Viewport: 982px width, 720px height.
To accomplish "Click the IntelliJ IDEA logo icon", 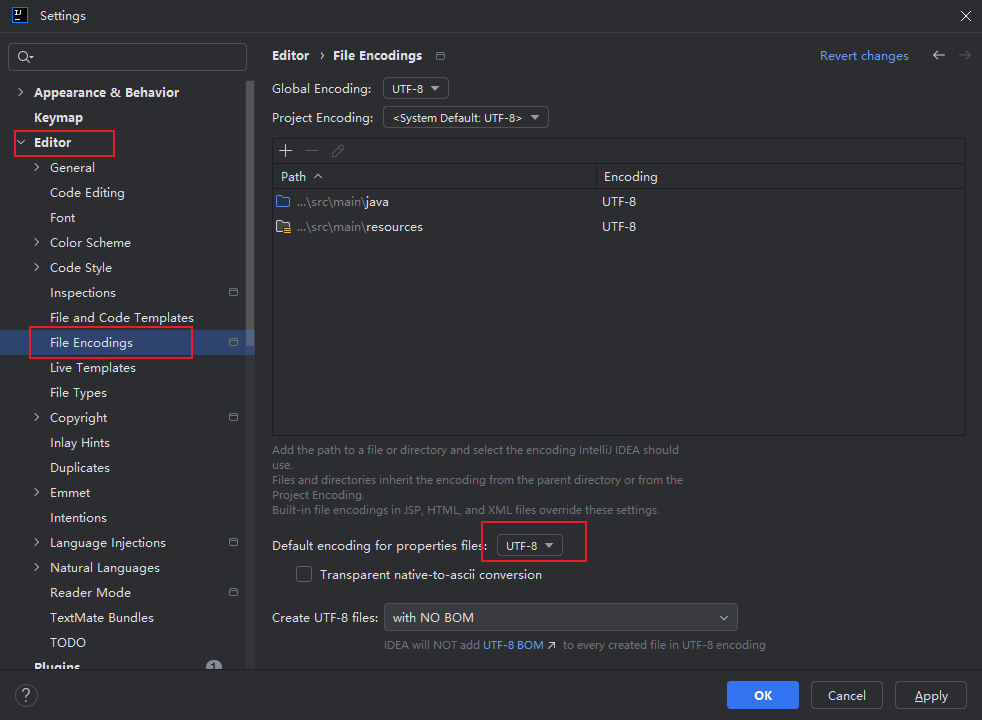I will (x=20, y=15).
